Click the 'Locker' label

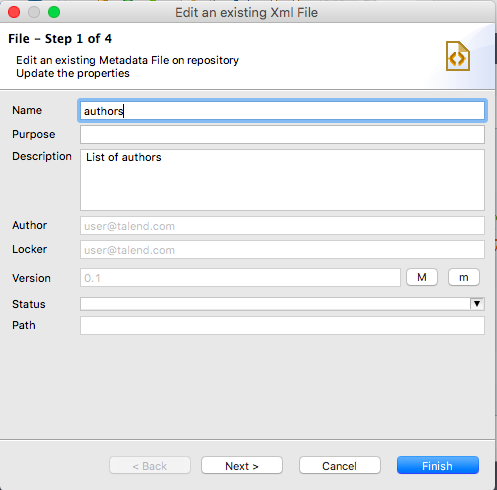pos(30,249)
